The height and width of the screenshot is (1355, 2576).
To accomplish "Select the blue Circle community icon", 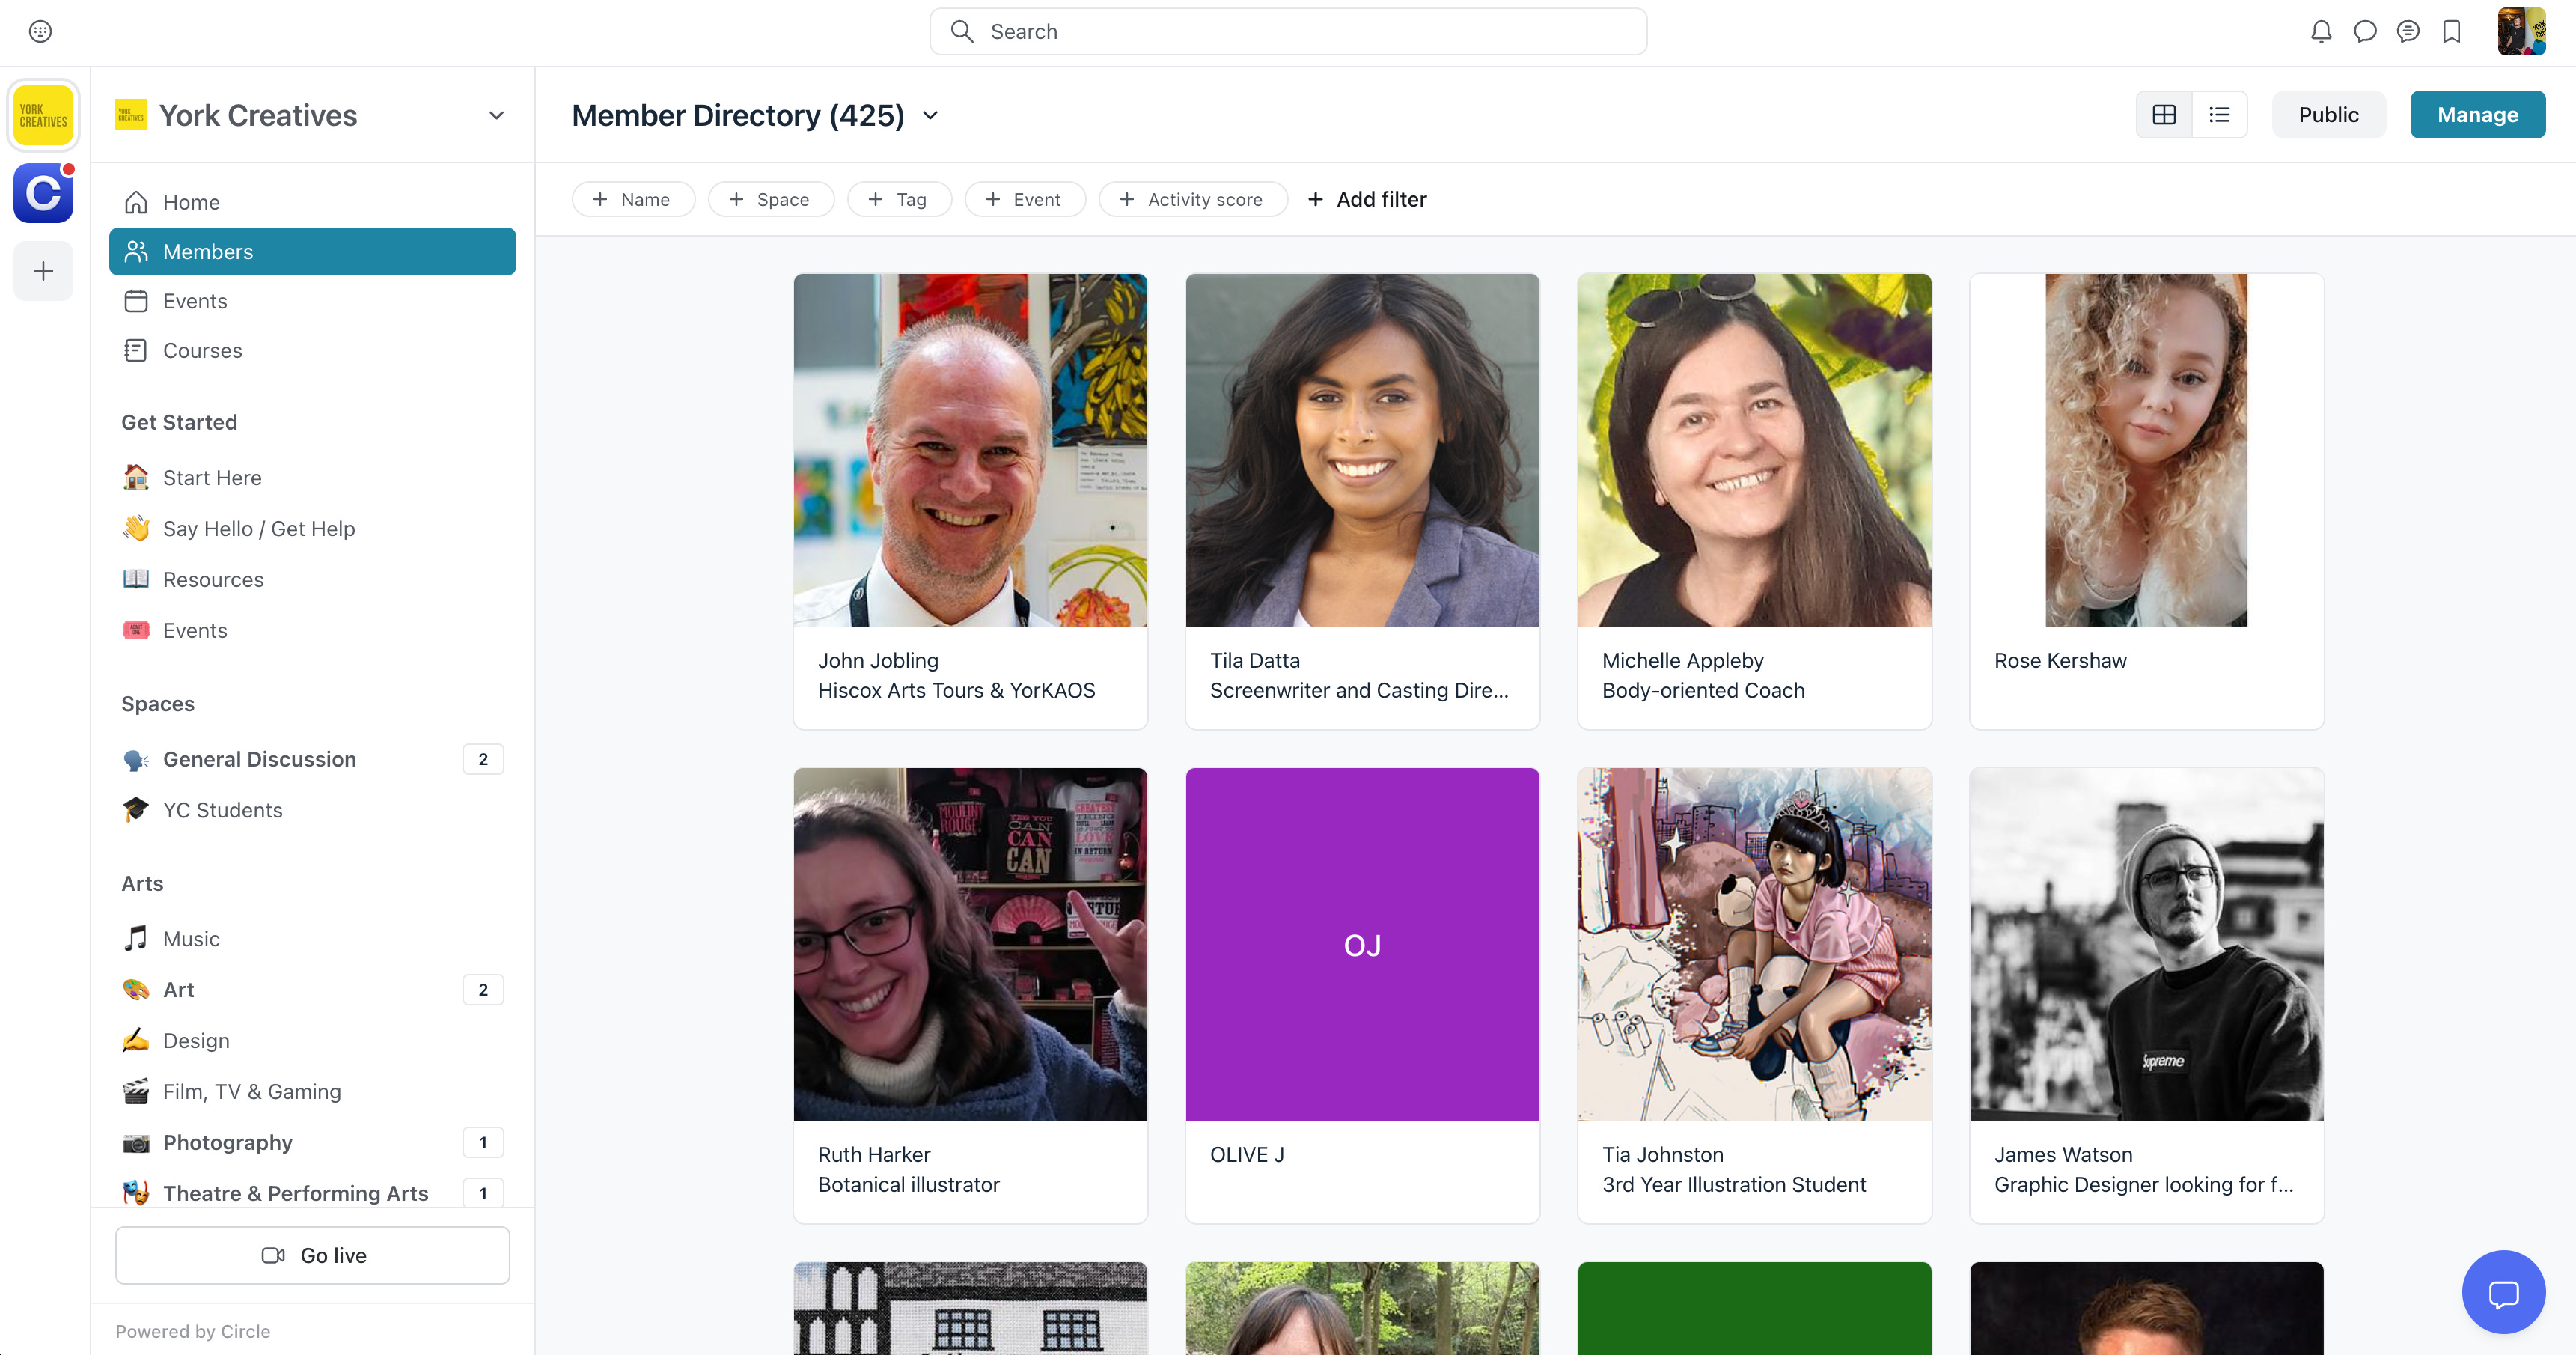I will [43, 193].
